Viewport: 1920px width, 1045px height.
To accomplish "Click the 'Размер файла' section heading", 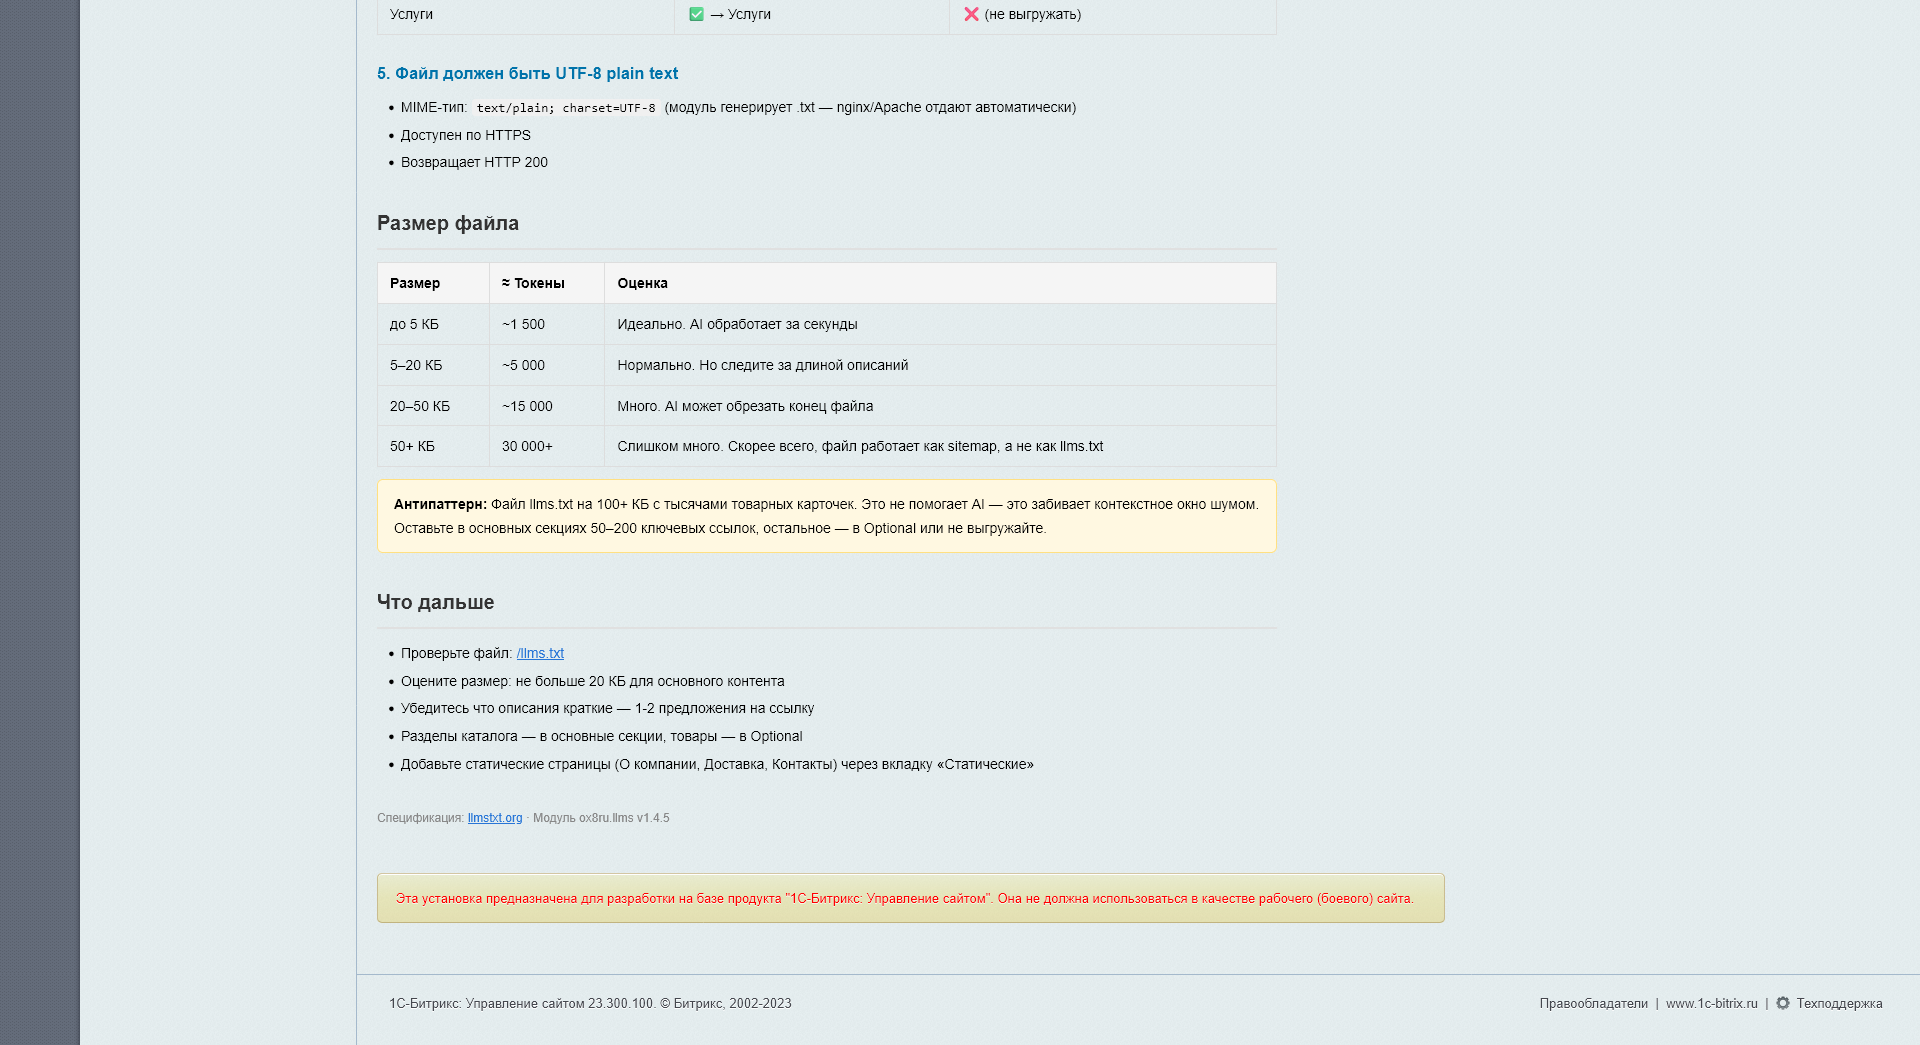I will 447,223.
